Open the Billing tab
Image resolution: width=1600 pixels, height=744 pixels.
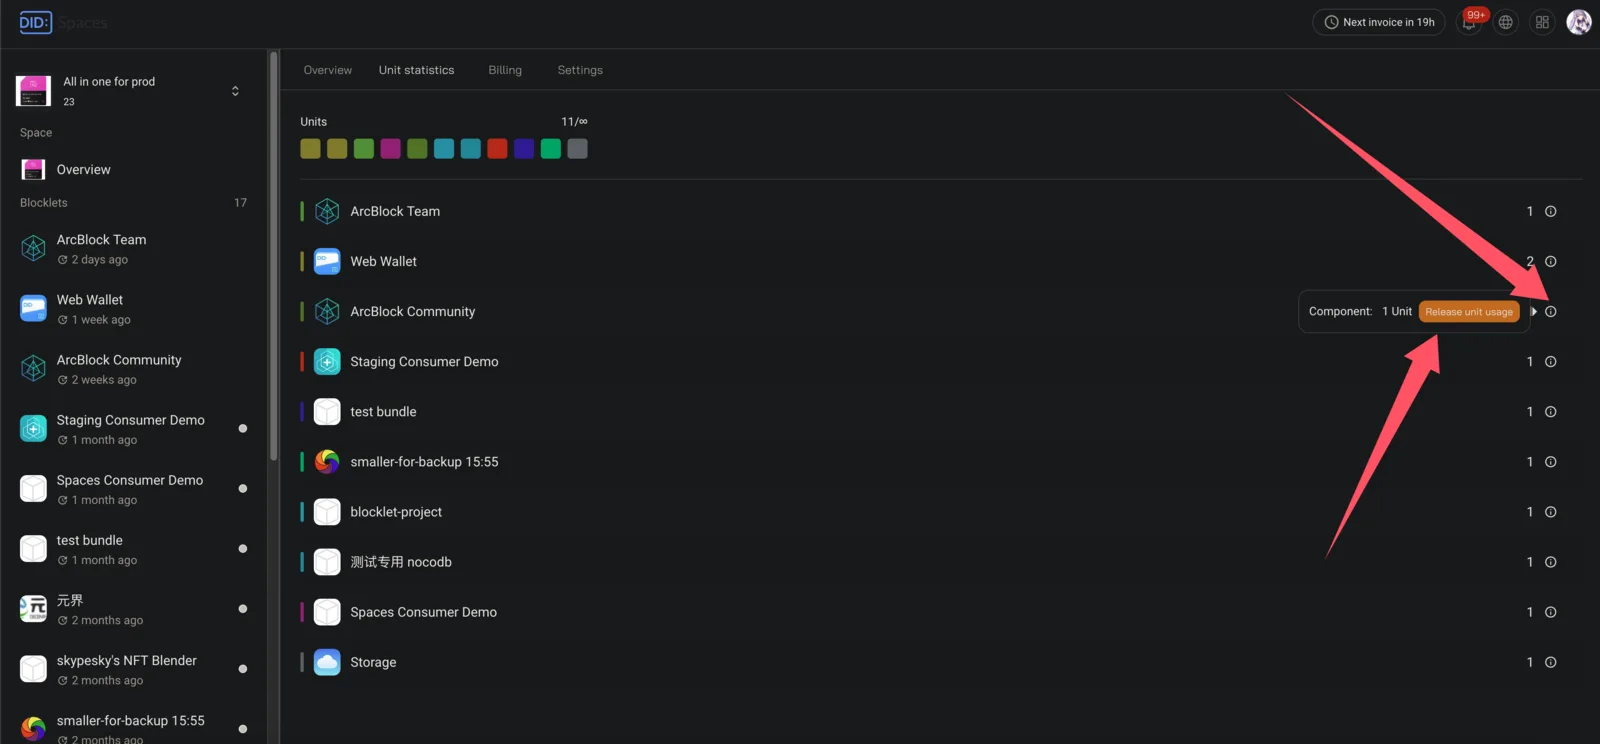click(505, 70)
